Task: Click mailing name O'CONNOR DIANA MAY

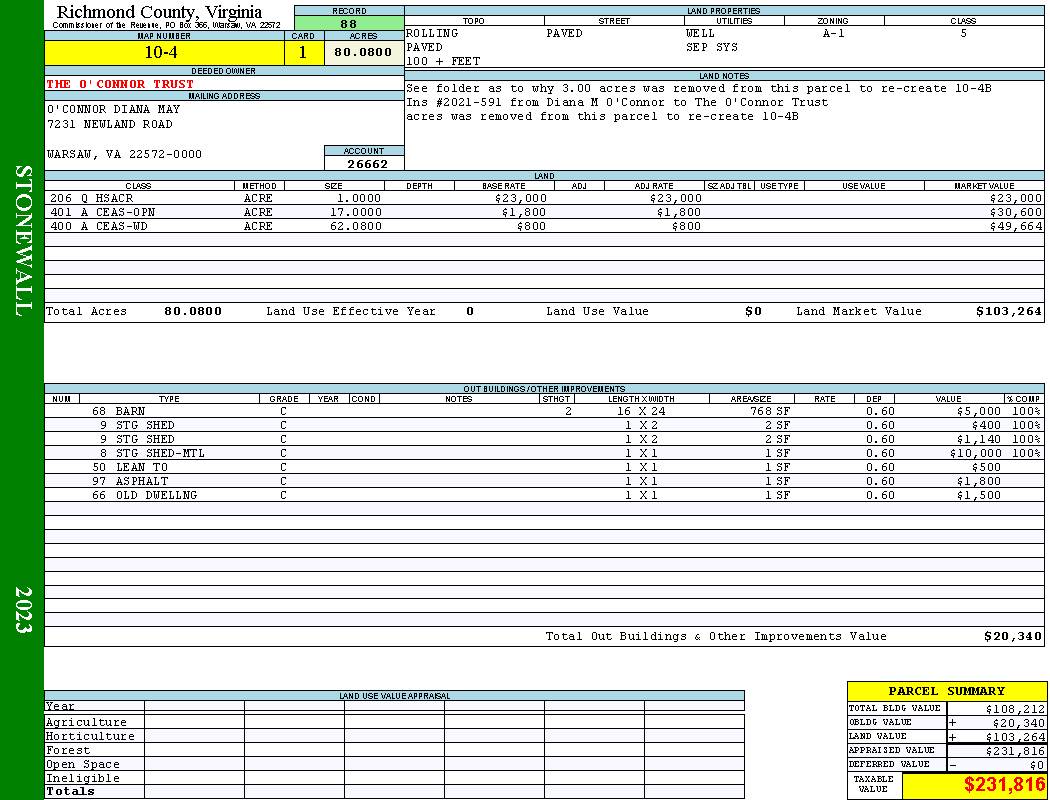Action: 113,109
